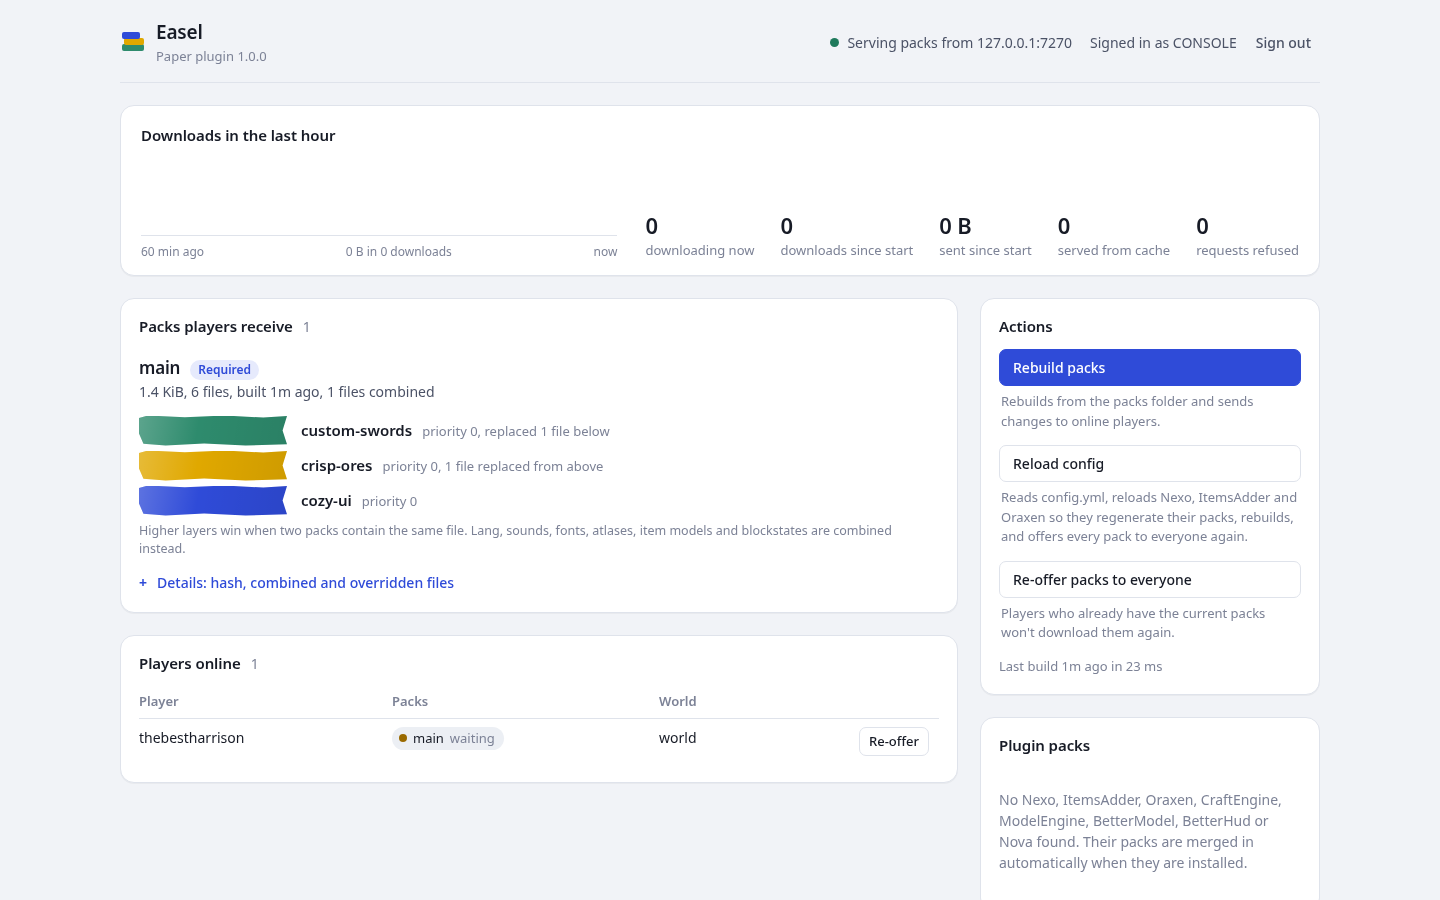The width and height of the screenshot is (1440, 900).
Task: Click the Reload config button
Action: pos(1150,464)
